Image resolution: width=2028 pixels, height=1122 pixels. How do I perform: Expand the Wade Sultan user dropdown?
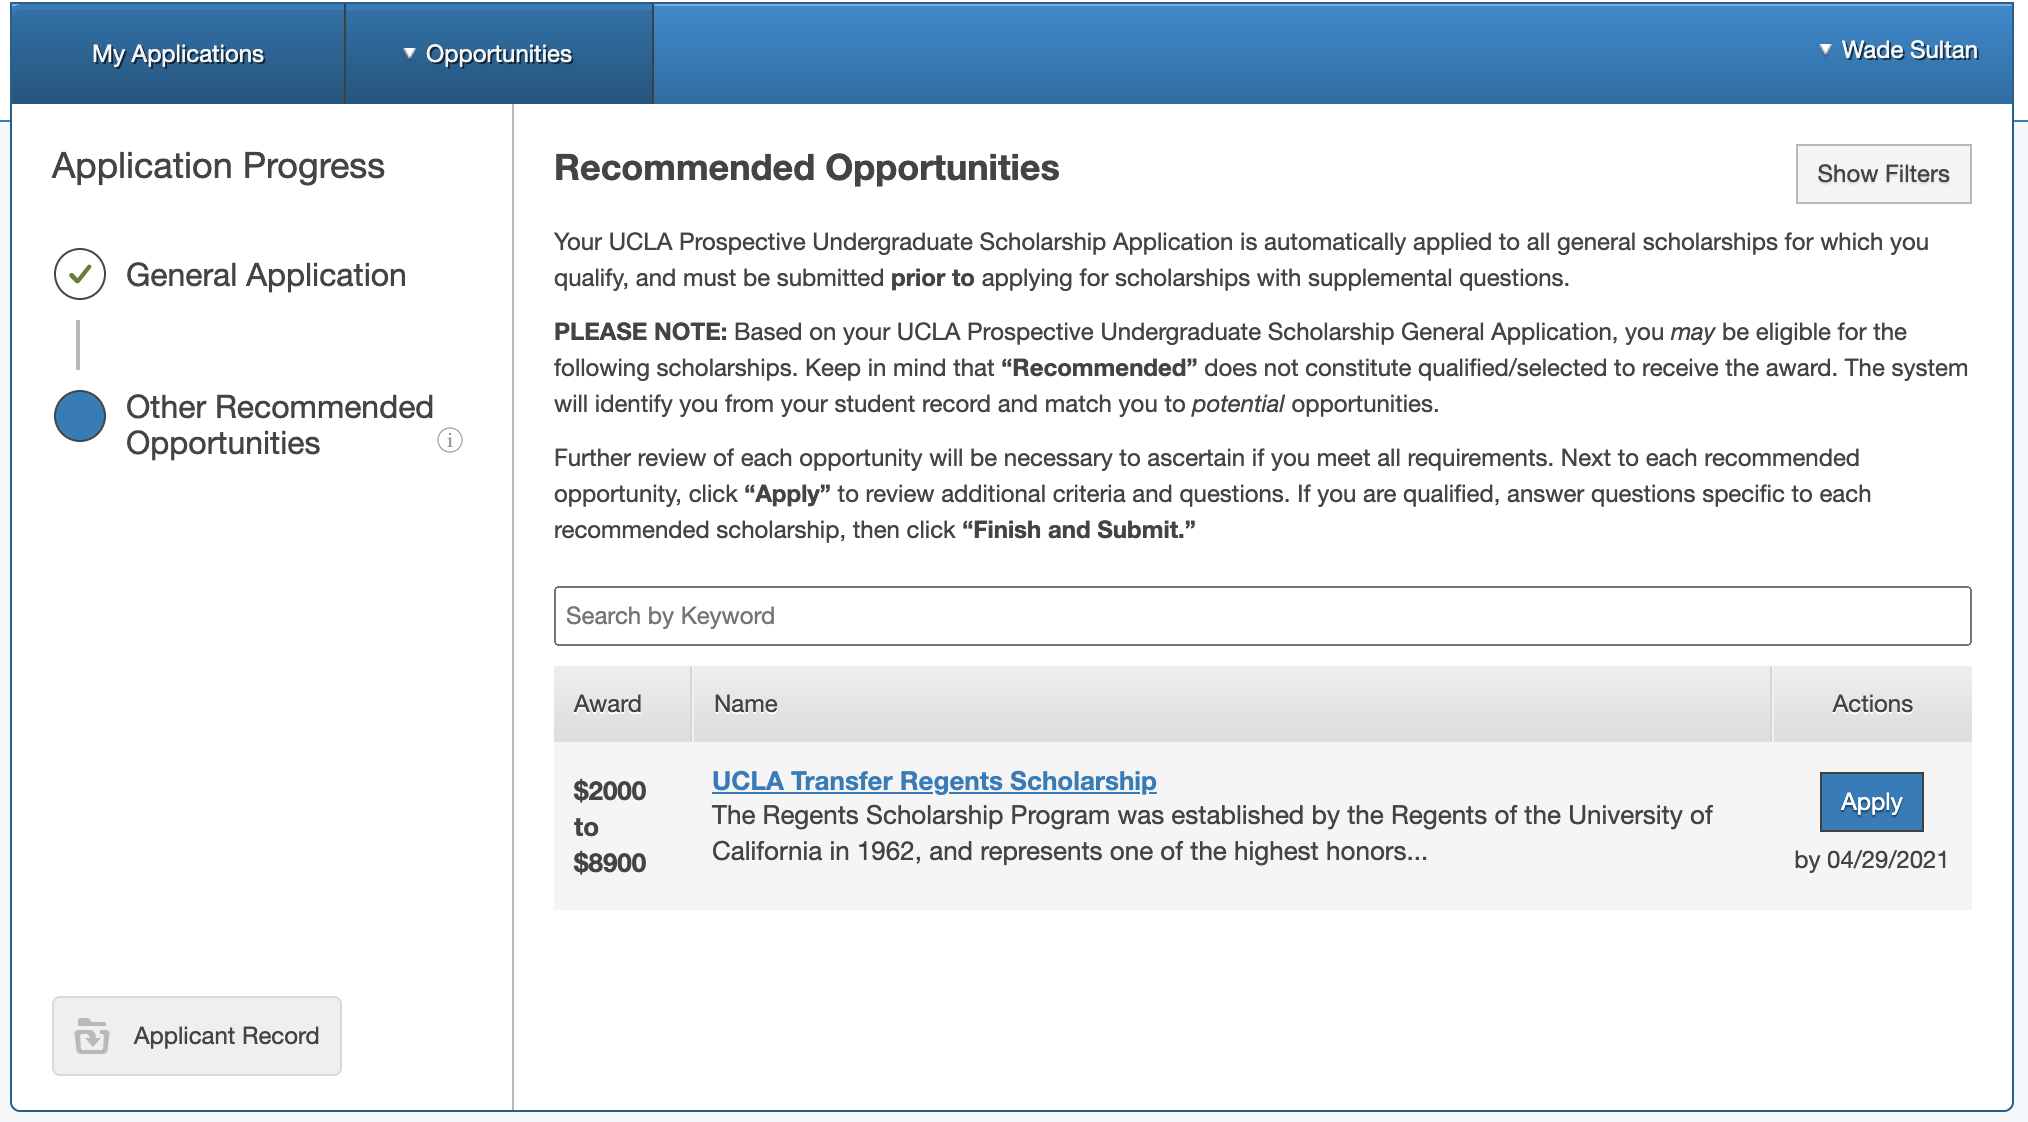[1897, 50]
